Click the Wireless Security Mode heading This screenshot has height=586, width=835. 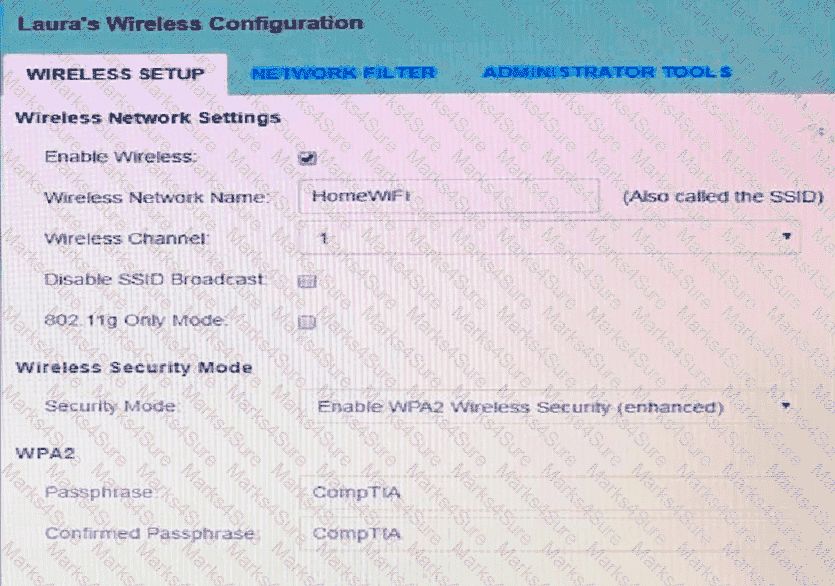(x=134, y=367)
